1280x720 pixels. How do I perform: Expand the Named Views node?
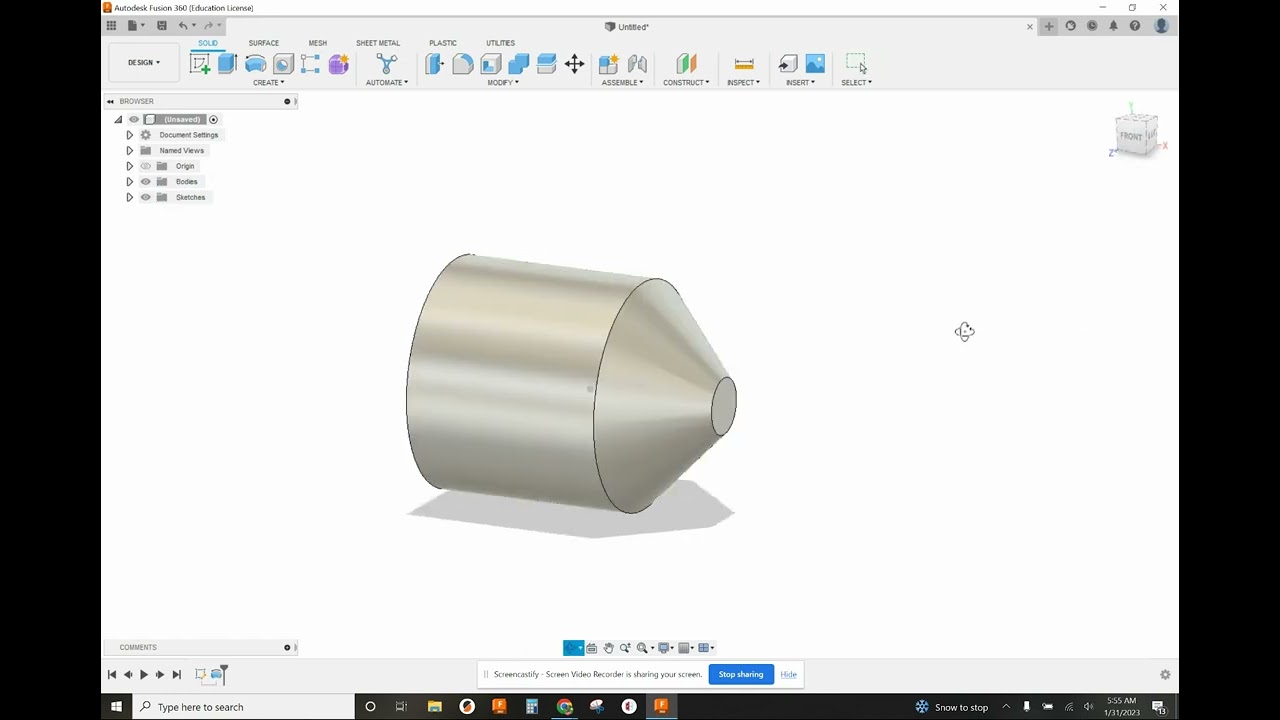(x=129, y=151)
